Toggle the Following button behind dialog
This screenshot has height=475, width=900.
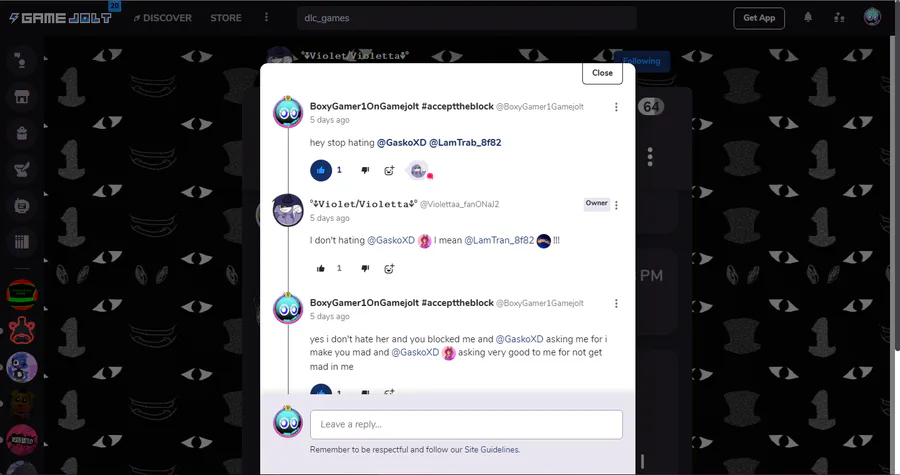click(641, 61)
